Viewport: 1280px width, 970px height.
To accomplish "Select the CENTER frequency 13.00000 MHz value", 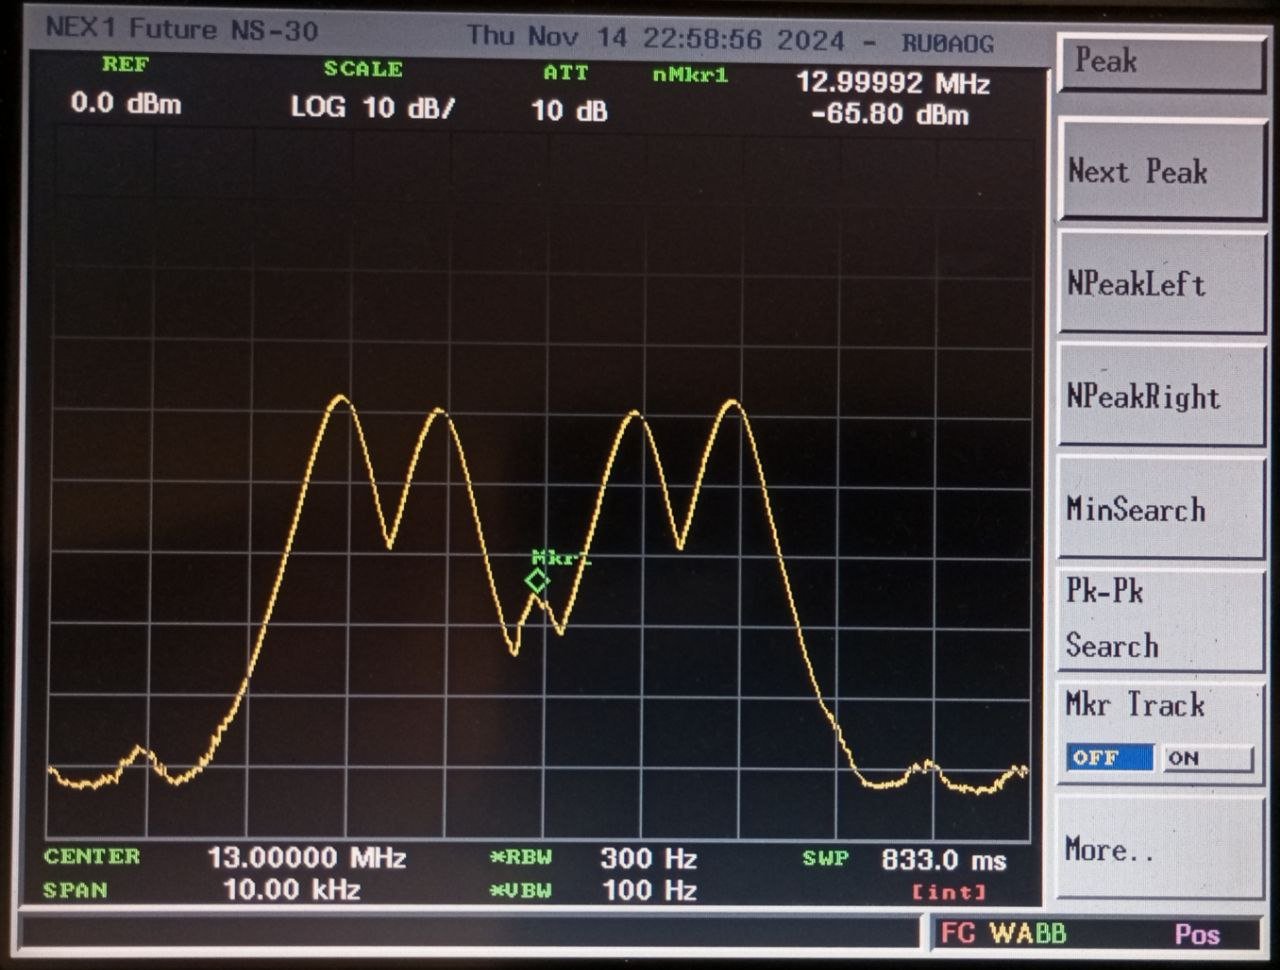I will pos(306,858).
